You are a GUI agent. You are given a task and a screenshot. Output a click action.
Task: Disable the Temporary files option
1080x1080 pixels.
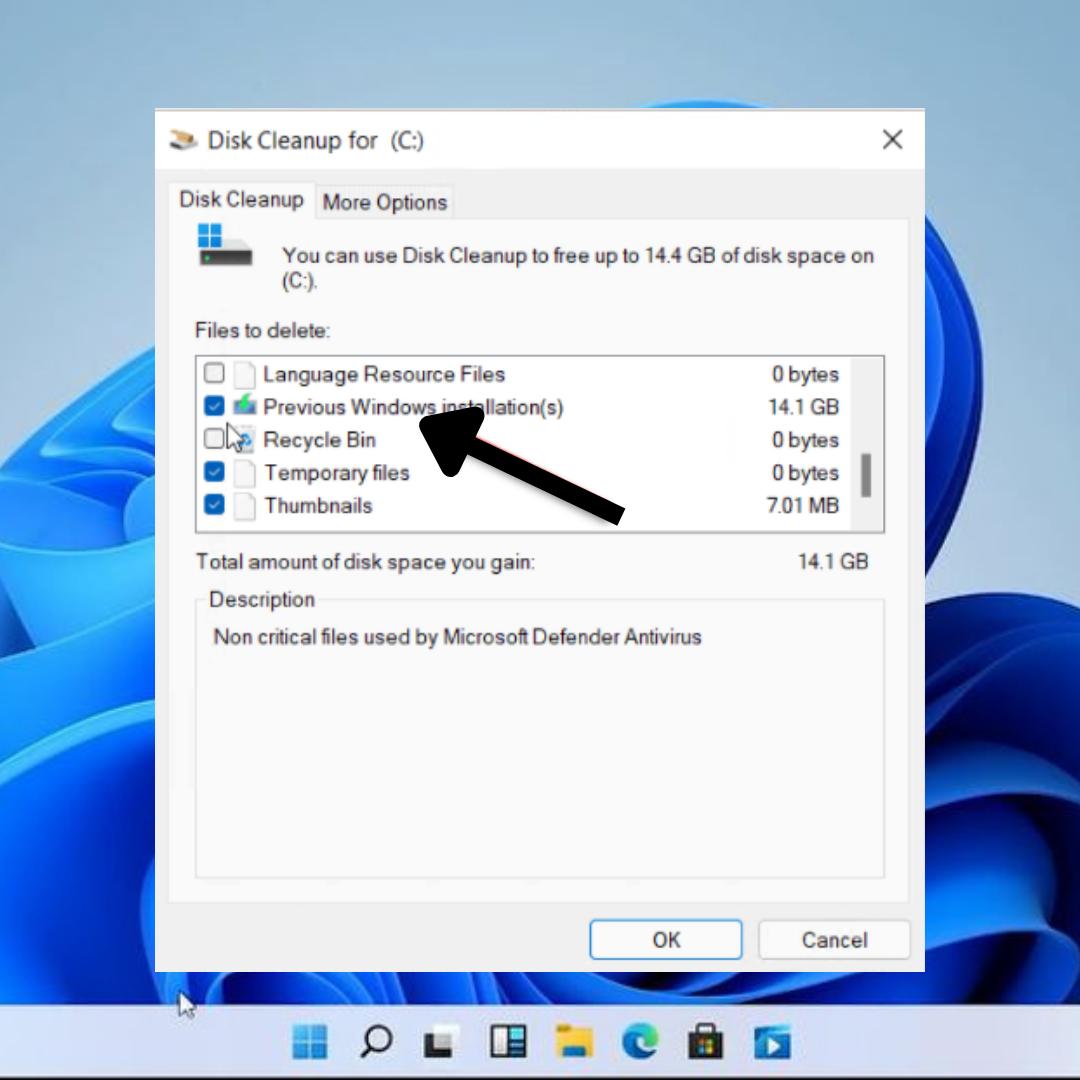(213, 472)
